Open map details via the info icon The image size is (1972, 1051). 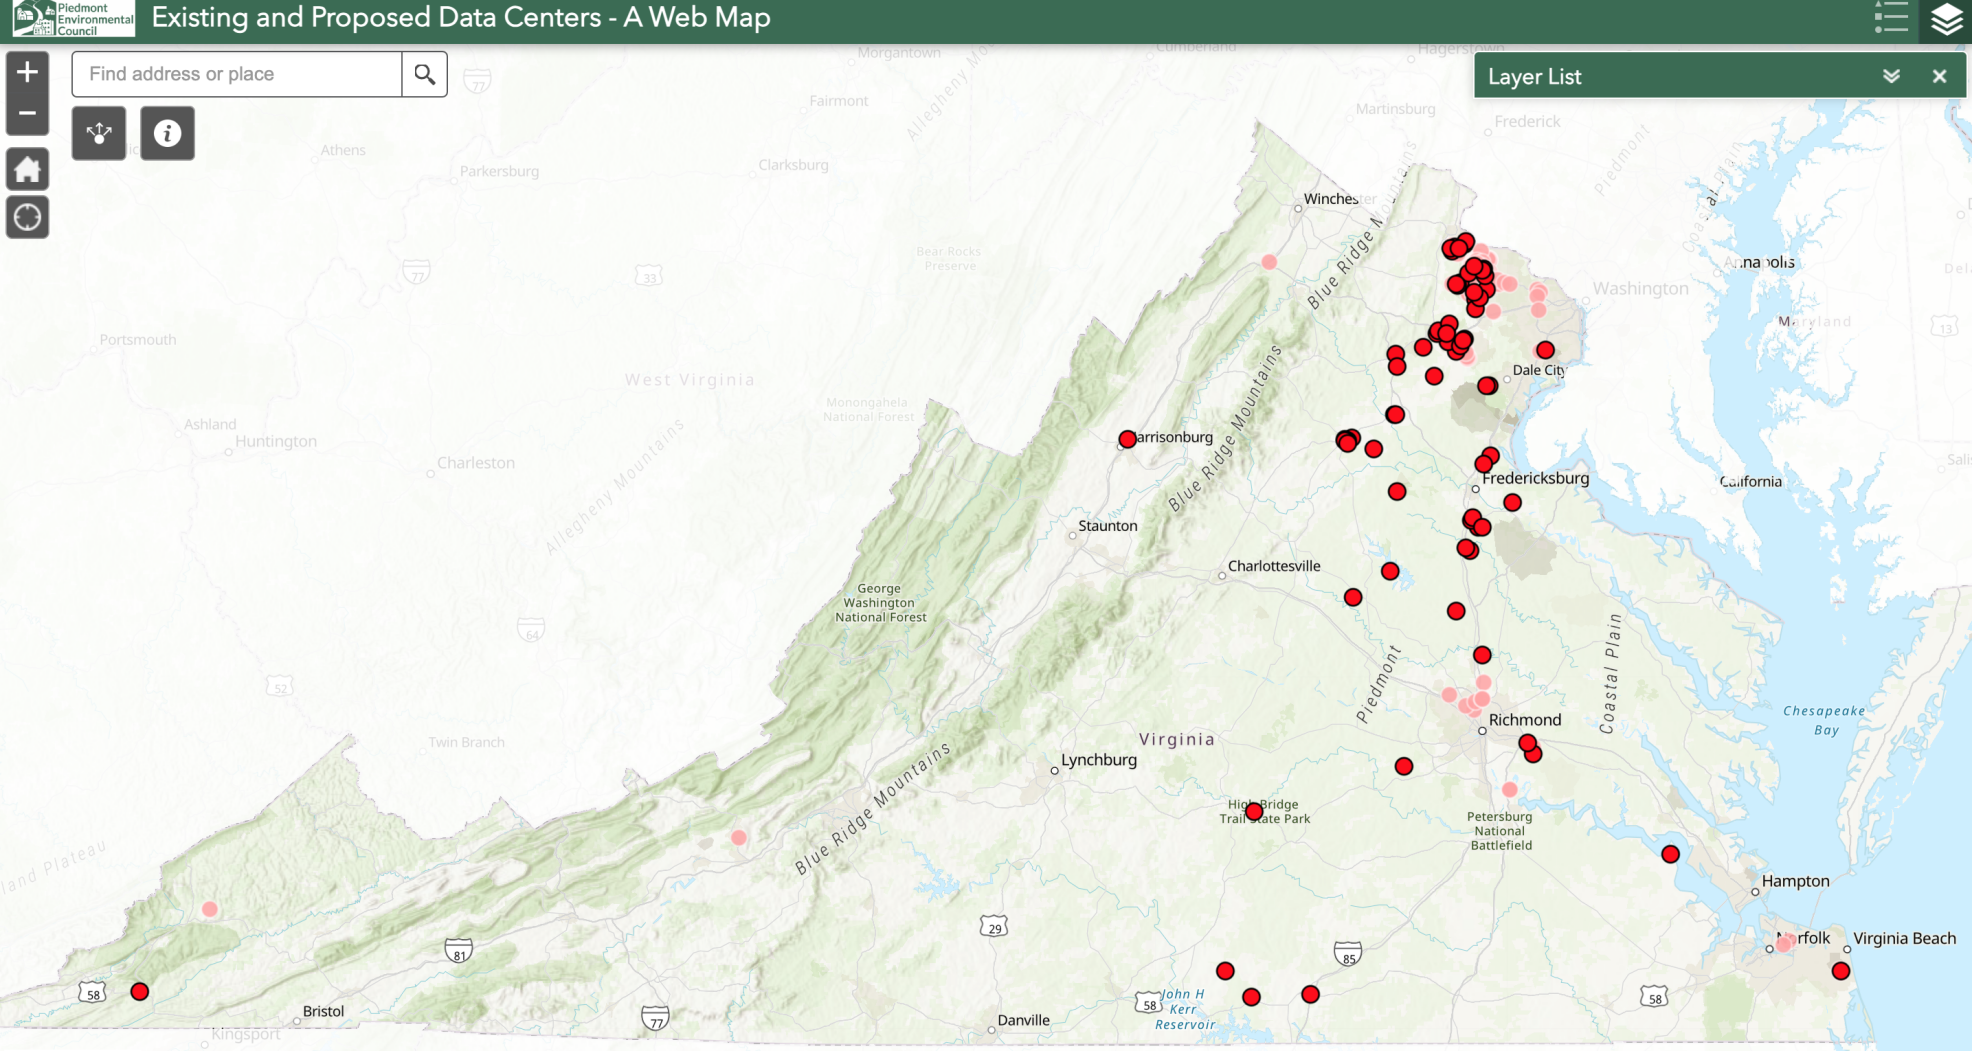pyautogui.click(x=167, y=132)
